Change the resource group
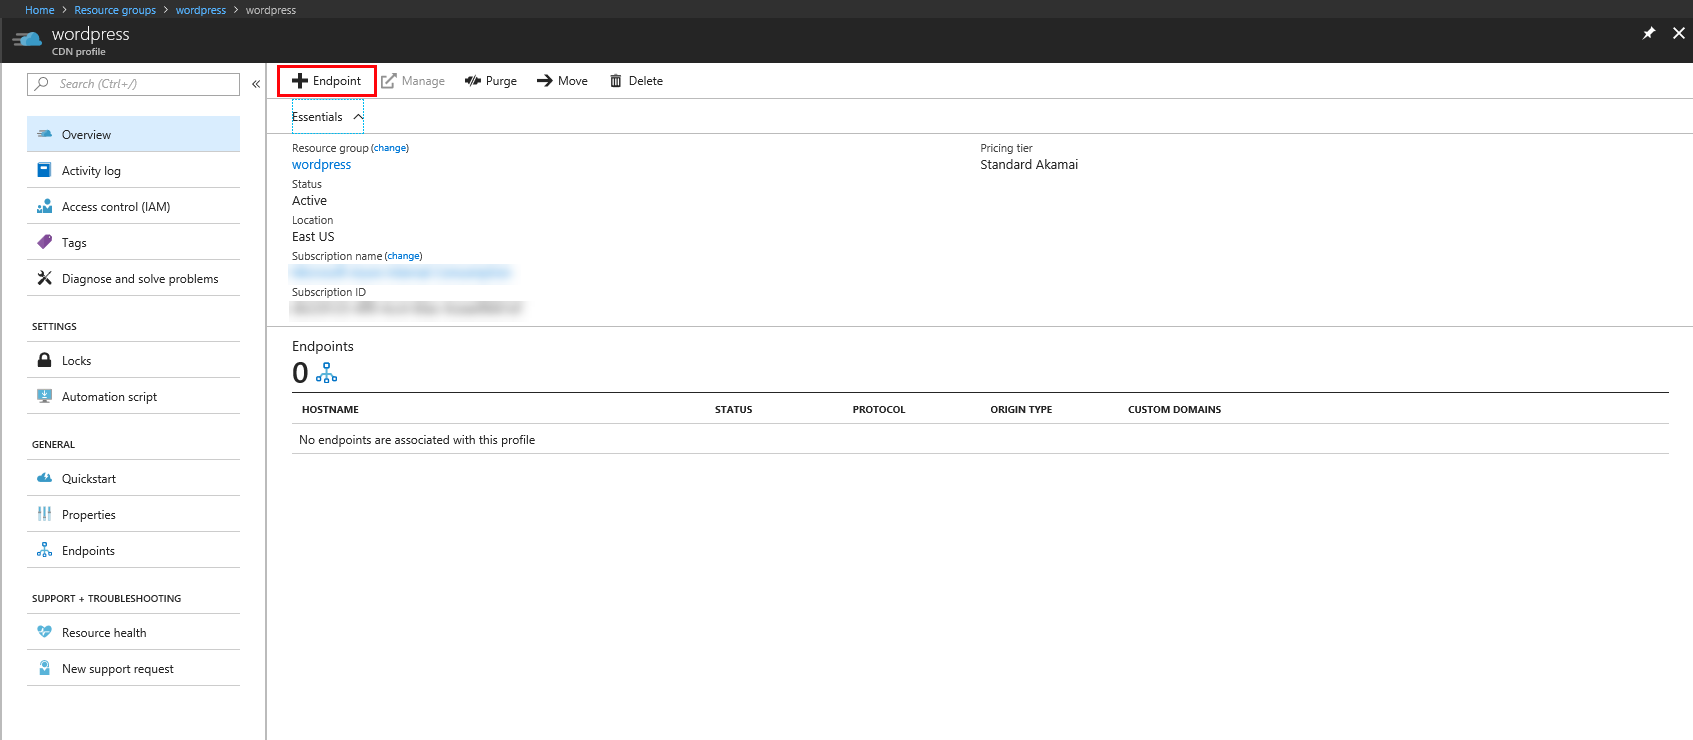Screen dimensions: 1693x740 pos(390,148)
